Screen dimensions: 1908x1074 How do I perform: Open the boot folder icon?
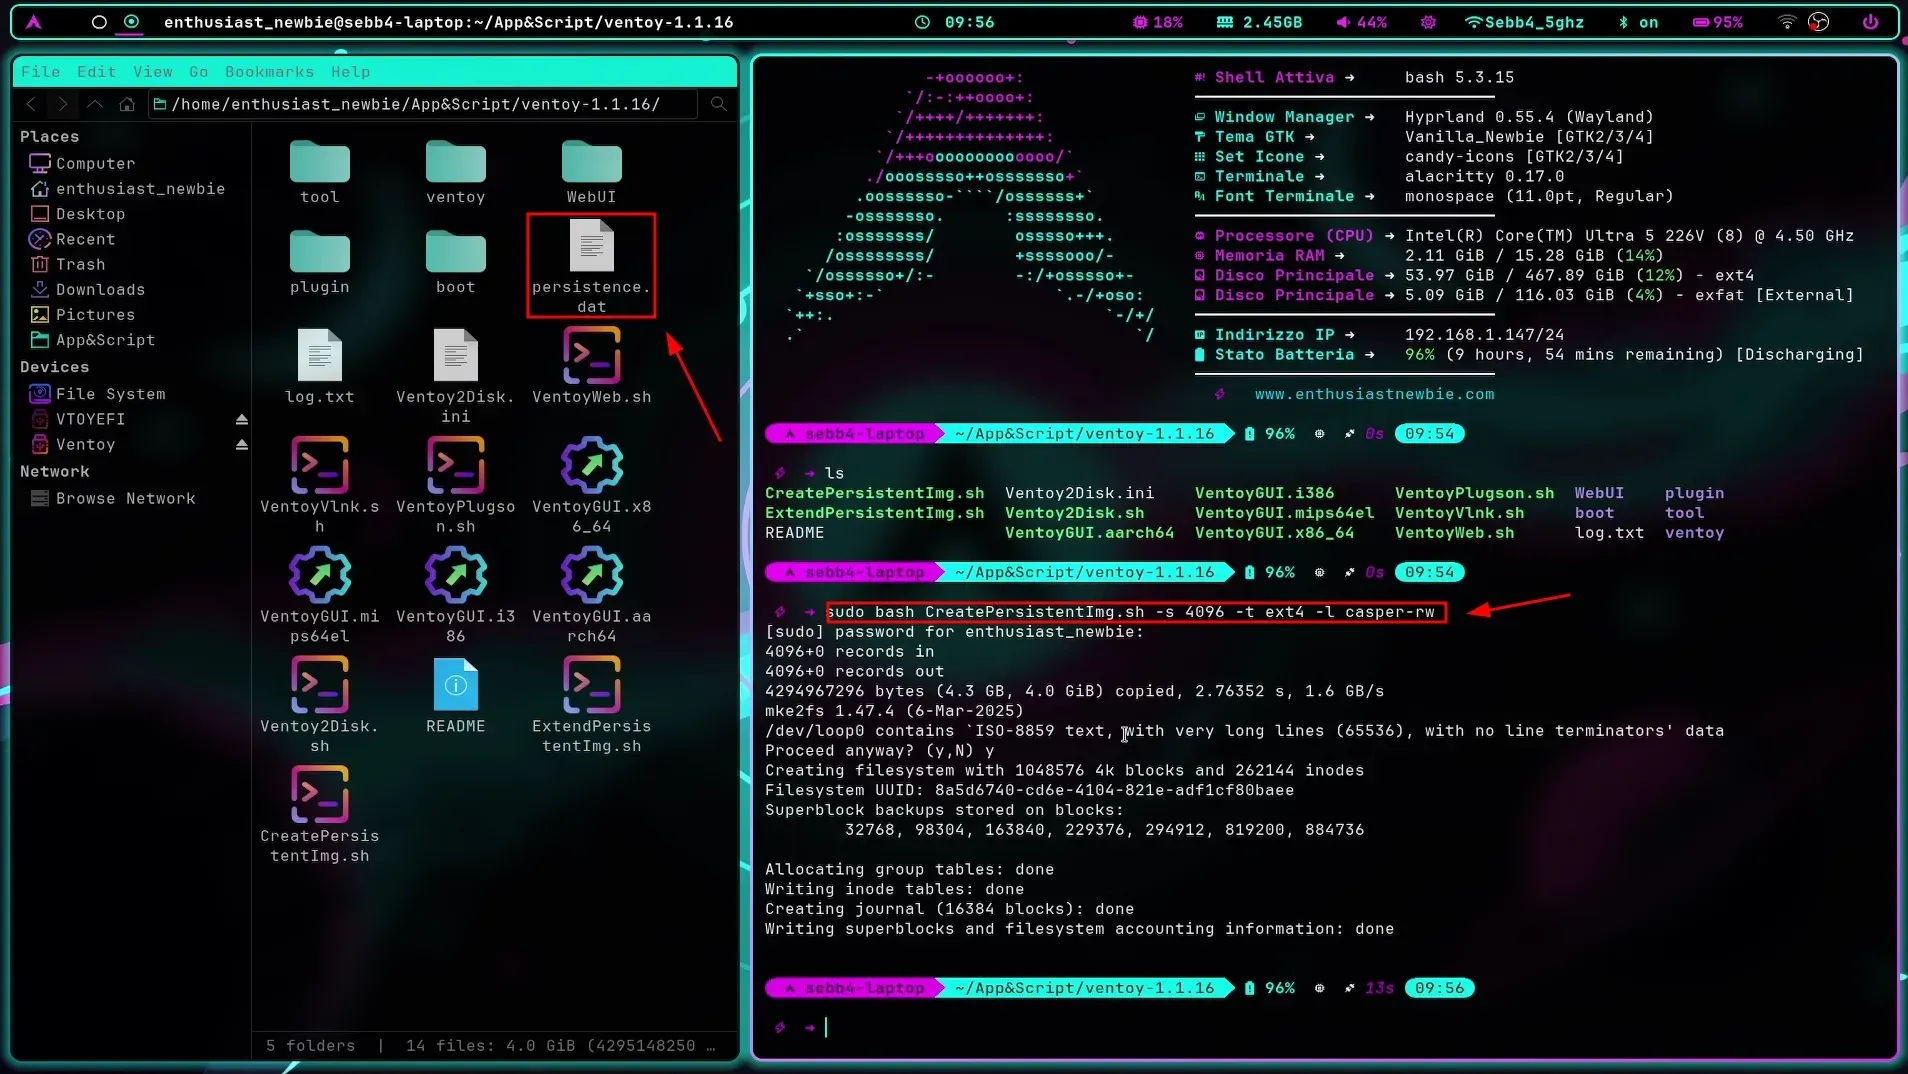[x=456, y=251]
